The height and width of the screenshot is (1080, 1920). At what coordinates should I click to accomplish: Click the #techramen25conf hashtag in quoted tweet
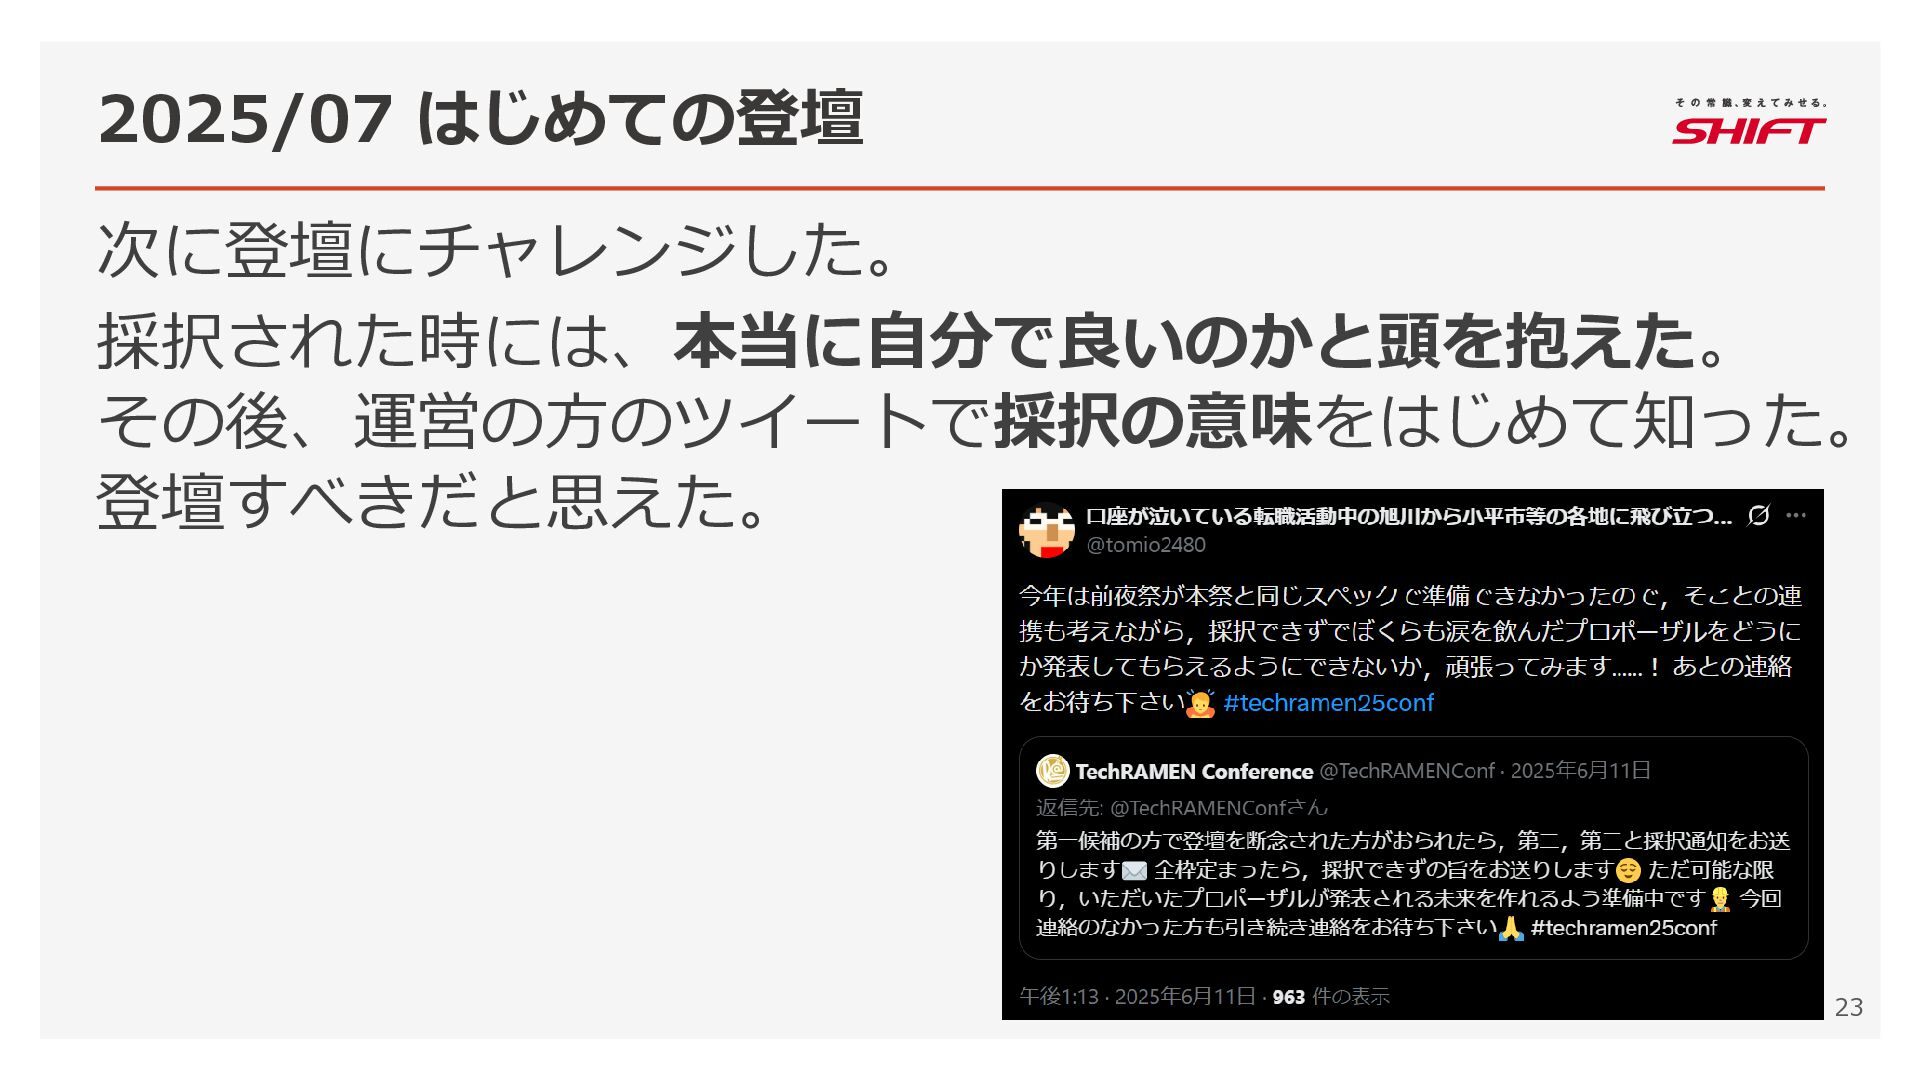point(1623,928)
